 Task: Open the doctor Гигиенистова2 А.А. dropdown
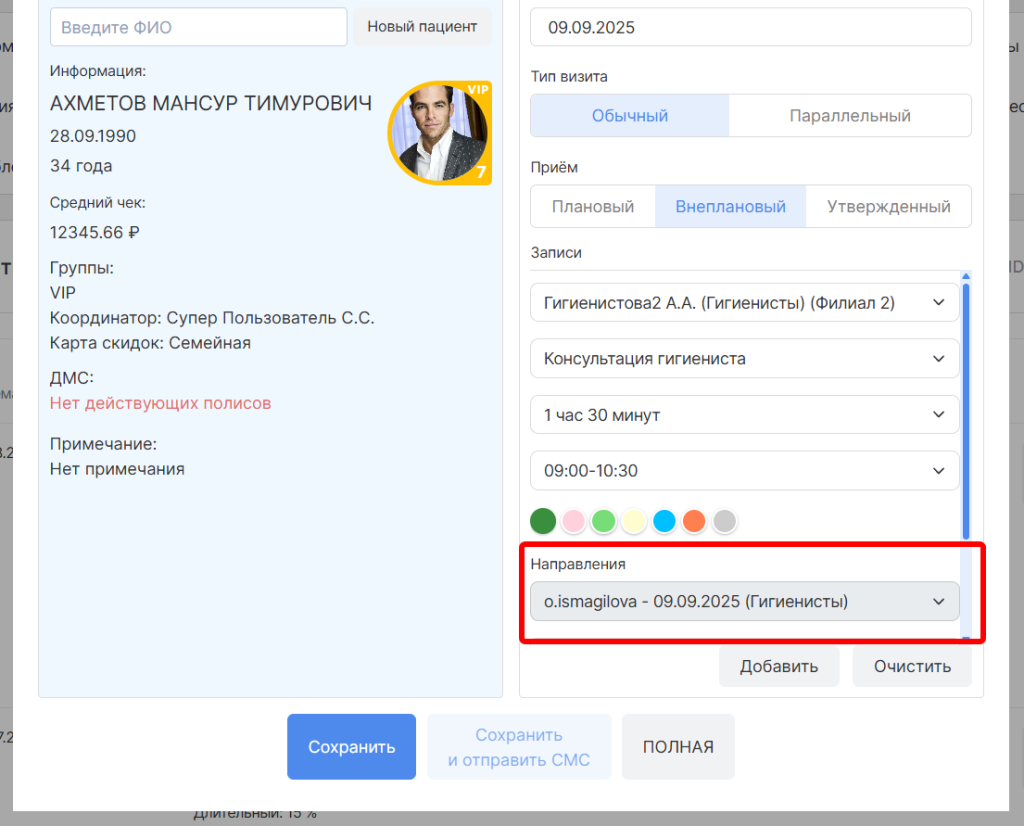click(x=744, y=302)
